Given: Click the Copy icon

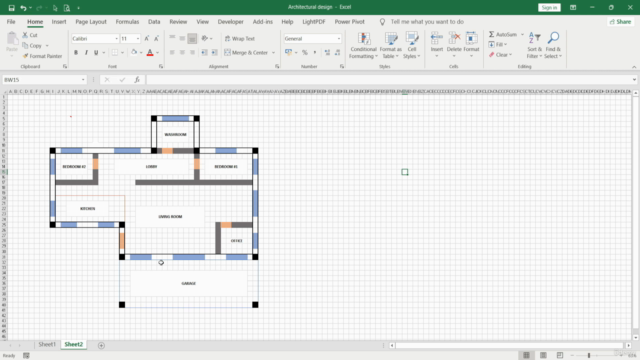Looking at the screenshot, I should [x=25, y=46].
